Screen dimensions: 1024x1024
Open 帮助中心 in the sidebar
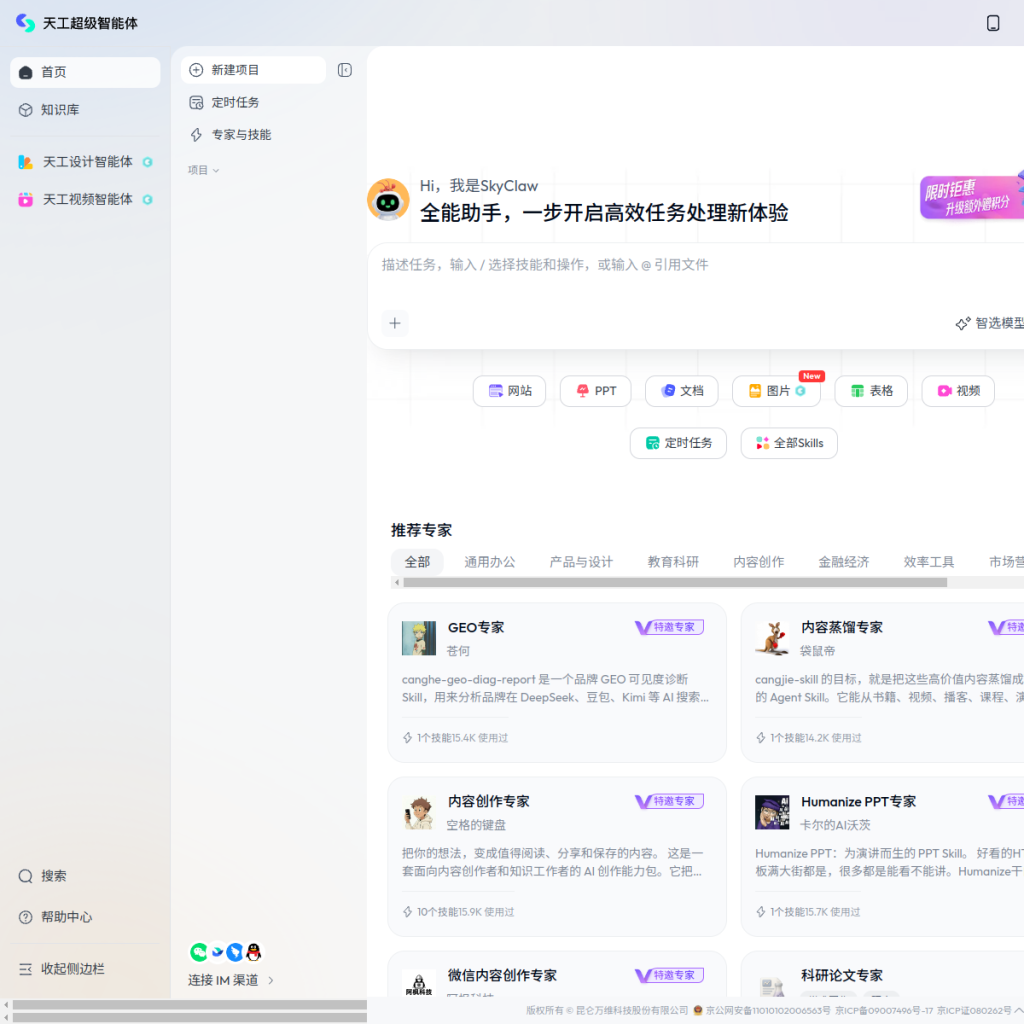coord(85,917)
